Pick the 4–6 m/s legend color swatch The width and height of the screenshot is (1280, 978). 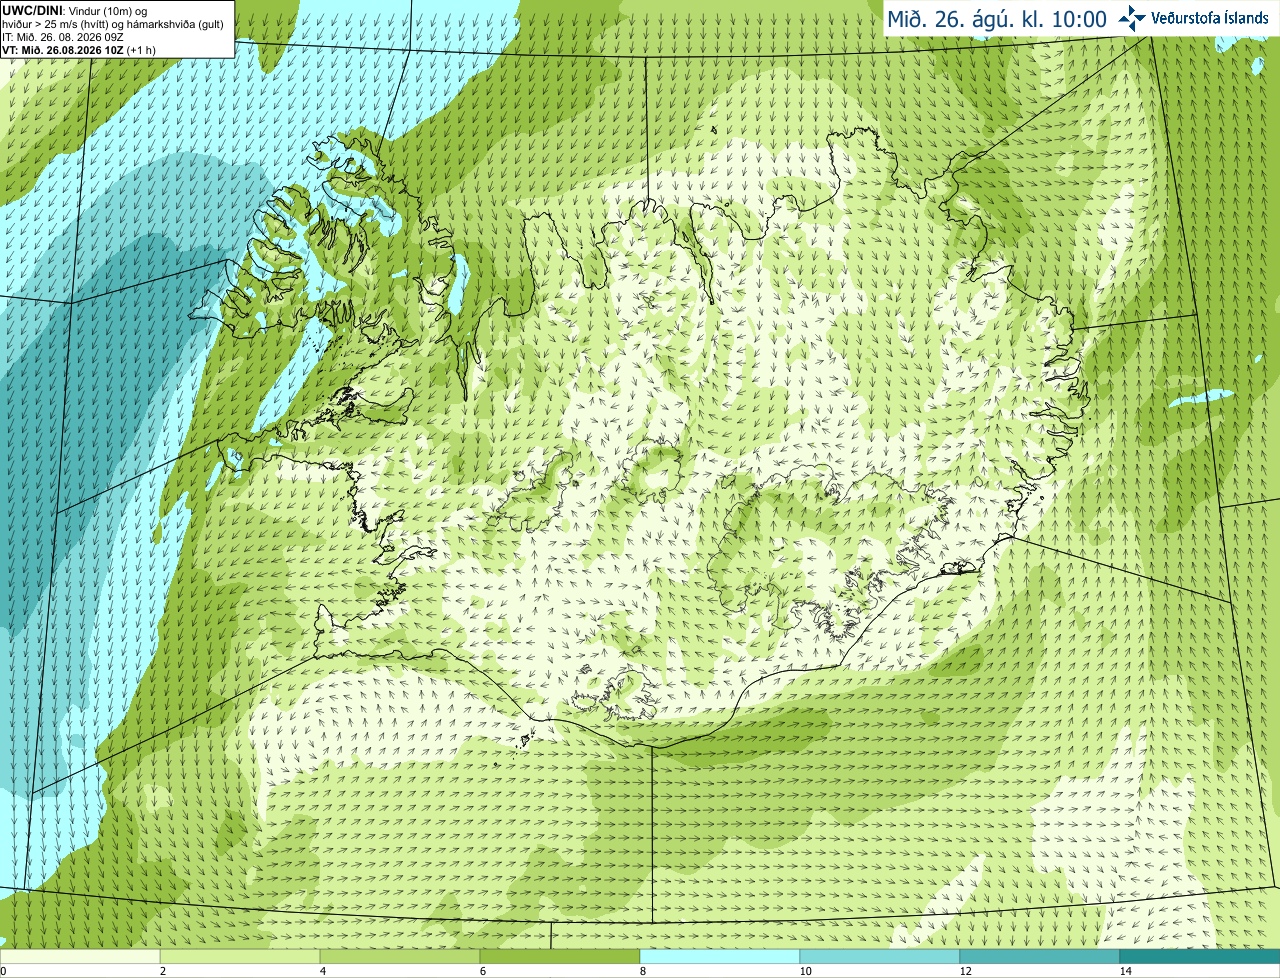(400, 957)
